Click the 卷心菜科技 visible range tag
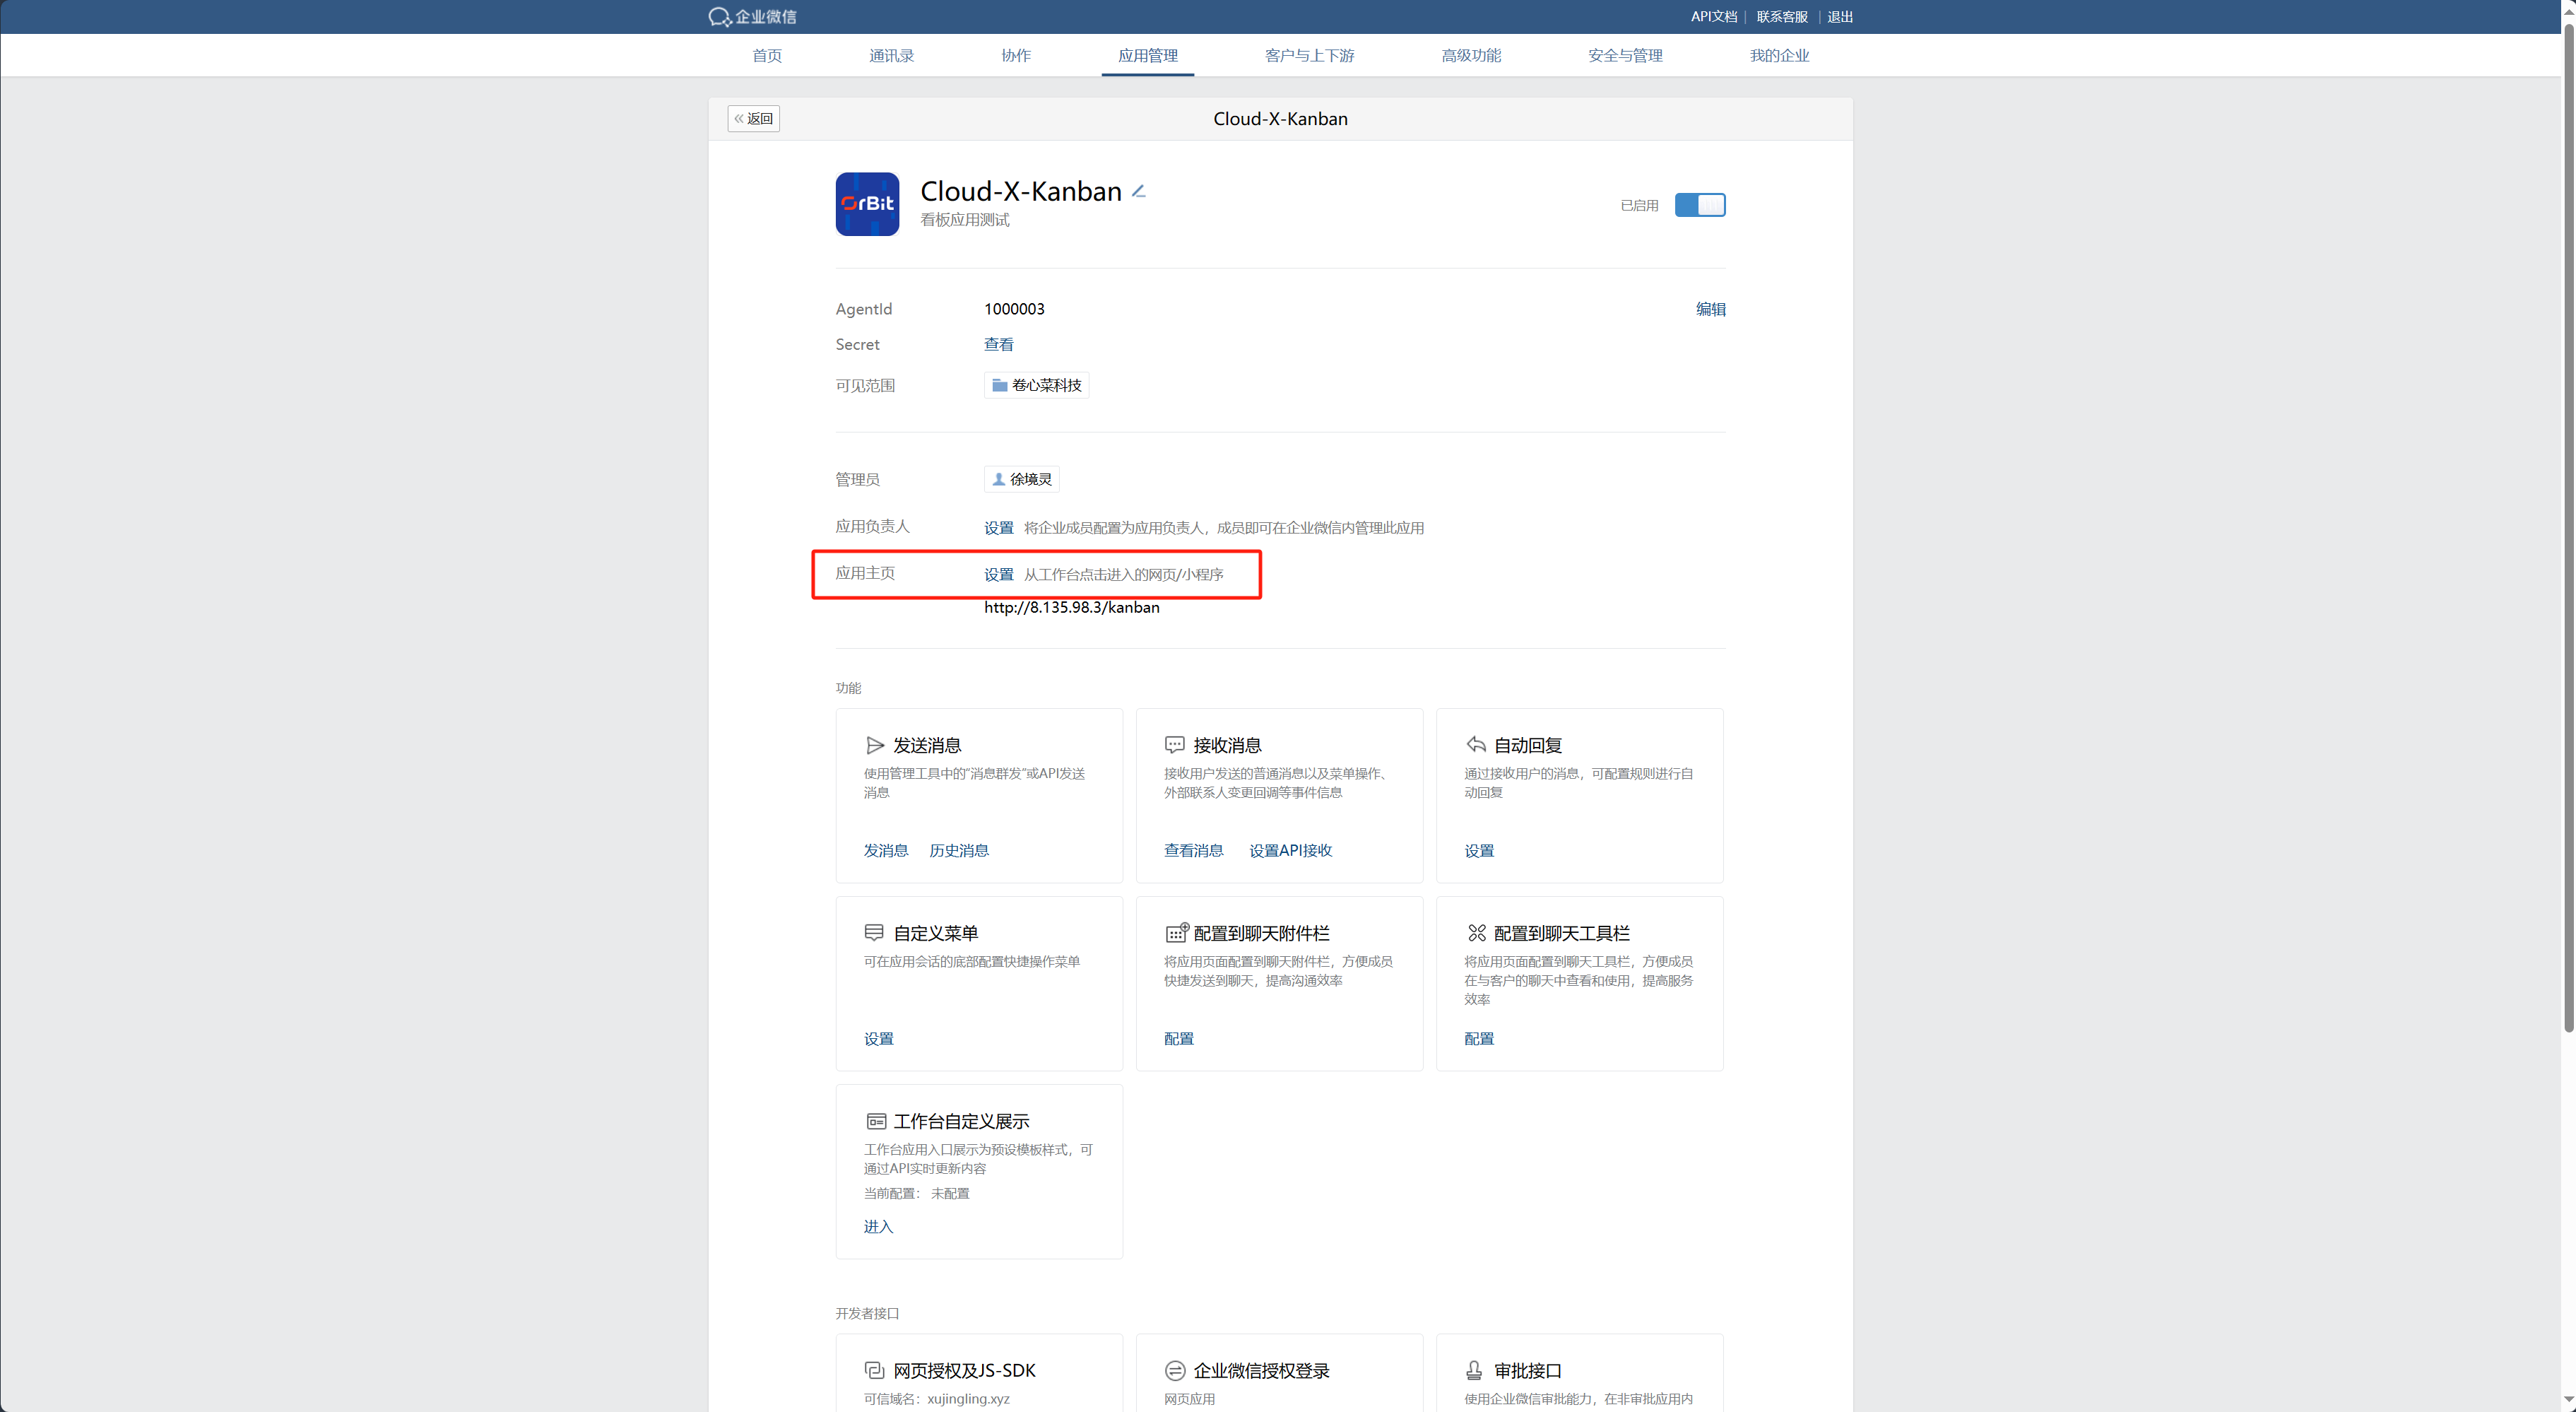Screen dimensions: 2576x1412 1036,385
